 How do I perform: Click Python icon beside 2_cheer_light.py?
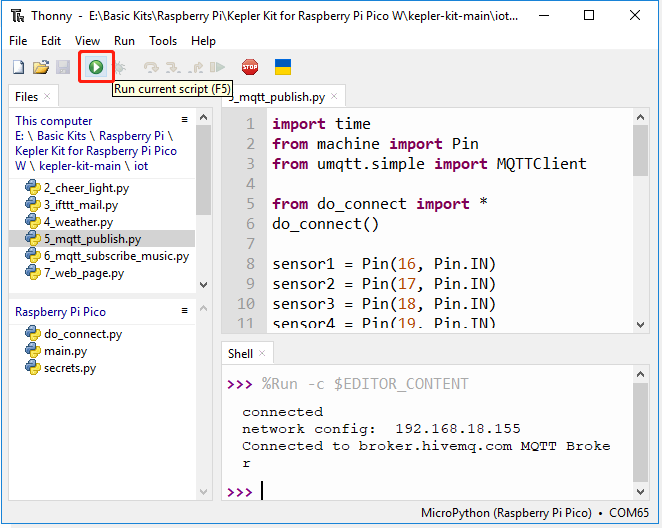coord(33,187)
